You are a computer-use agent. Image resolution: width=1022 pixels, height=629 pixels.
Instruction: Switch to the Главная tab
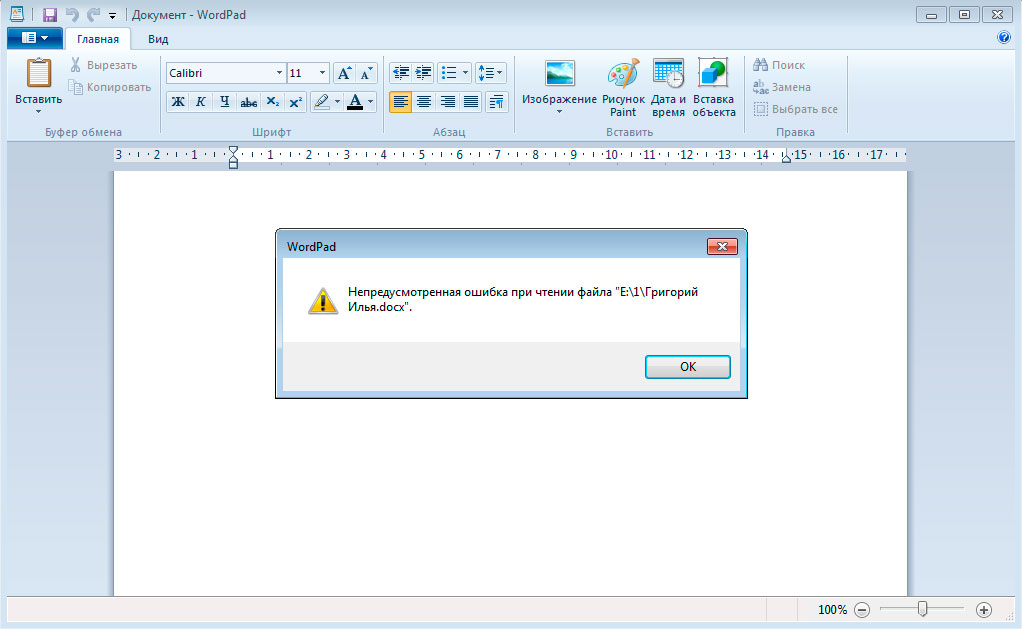tap(98, 39)
